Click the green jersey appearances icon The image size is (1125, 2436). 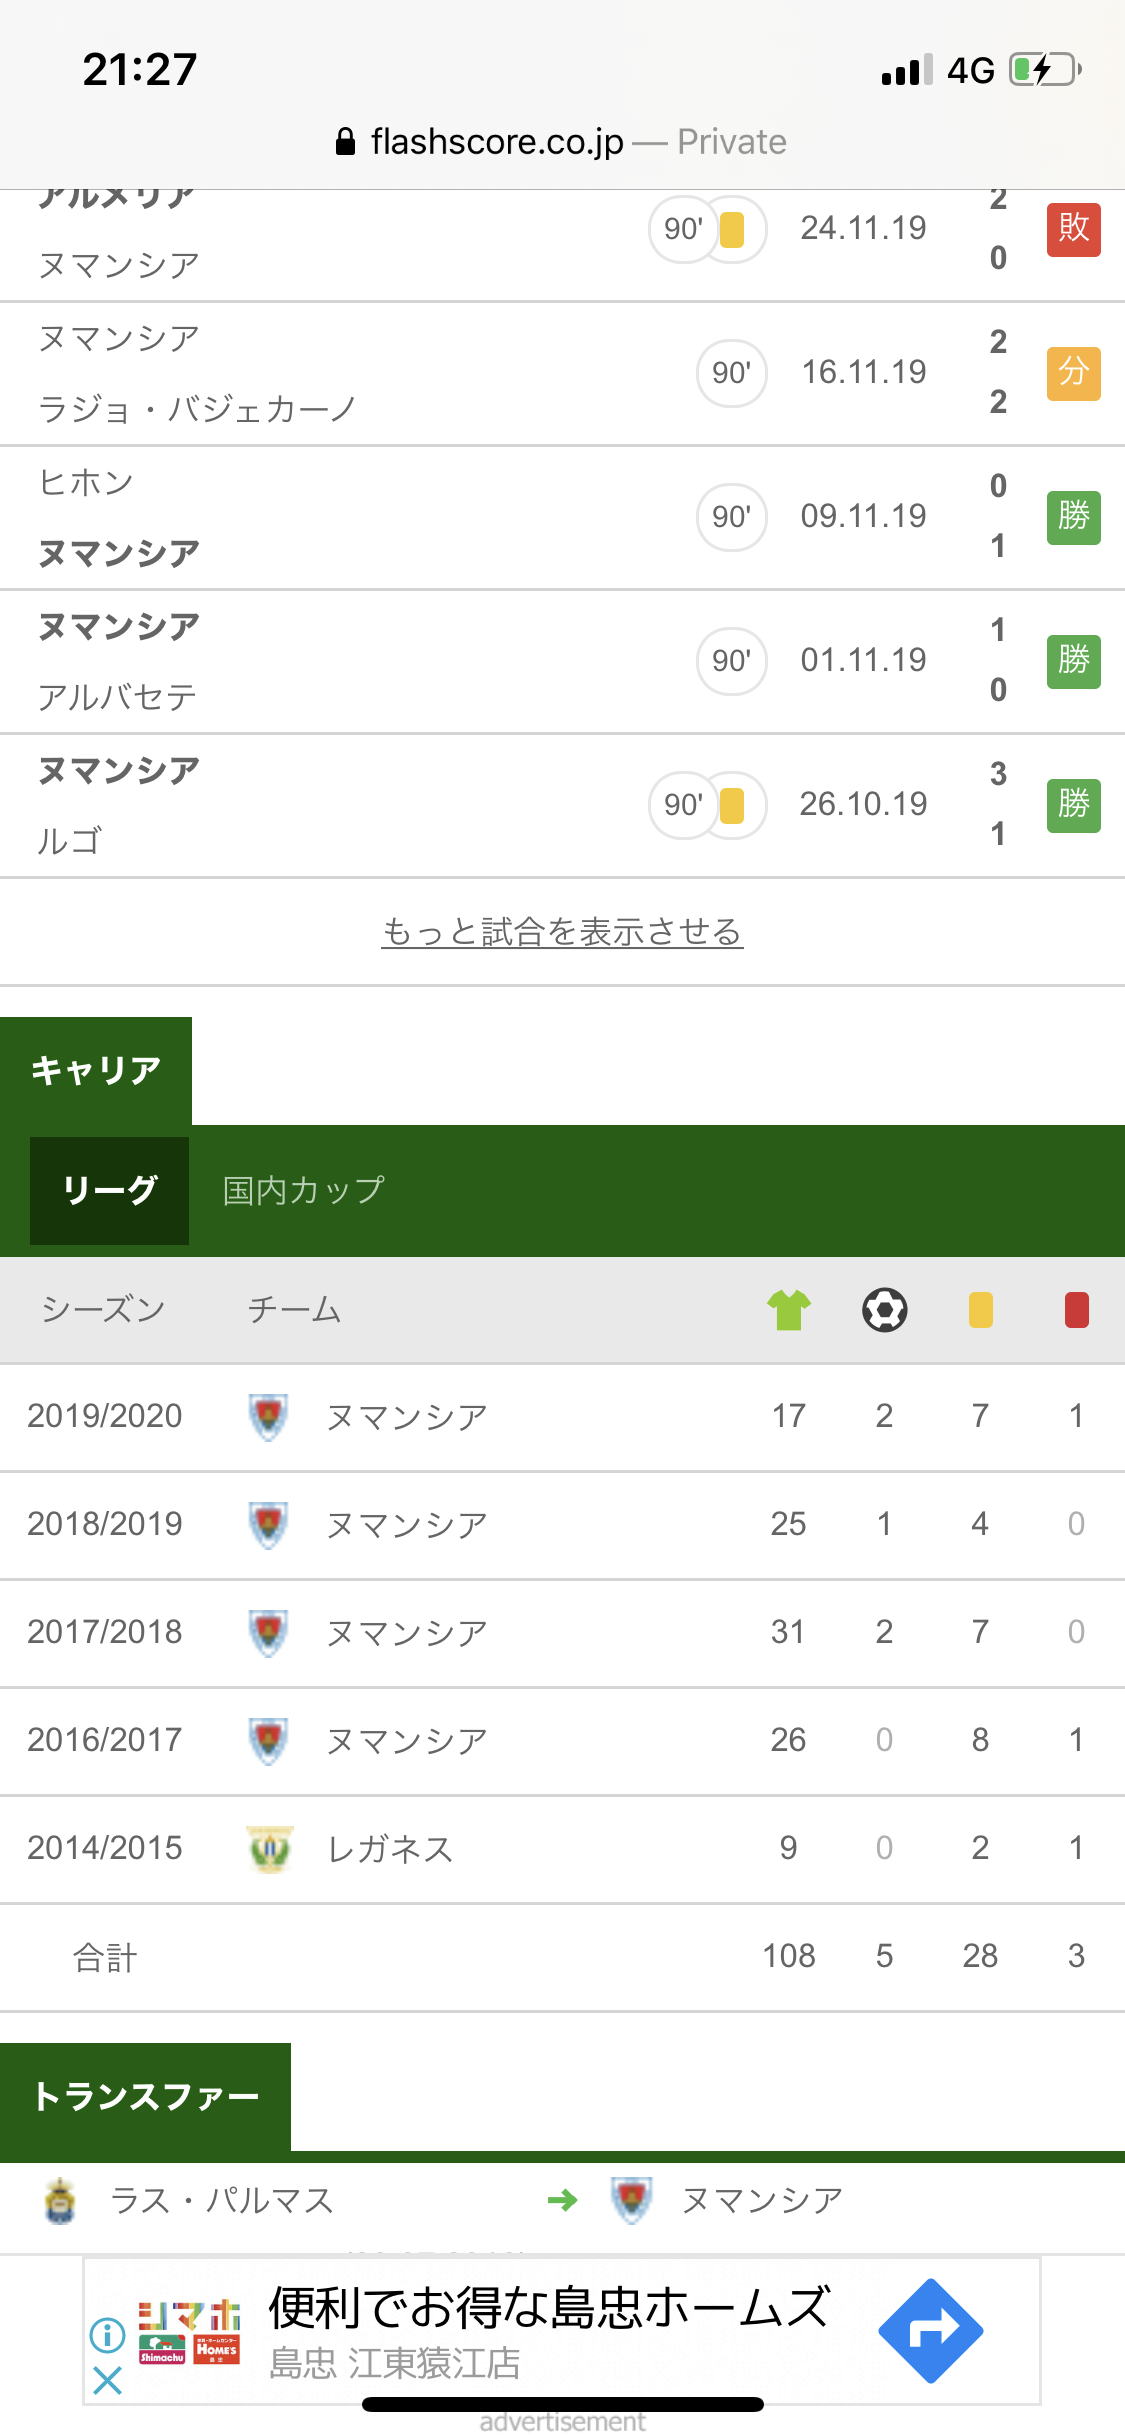(x=788, y=1310)
